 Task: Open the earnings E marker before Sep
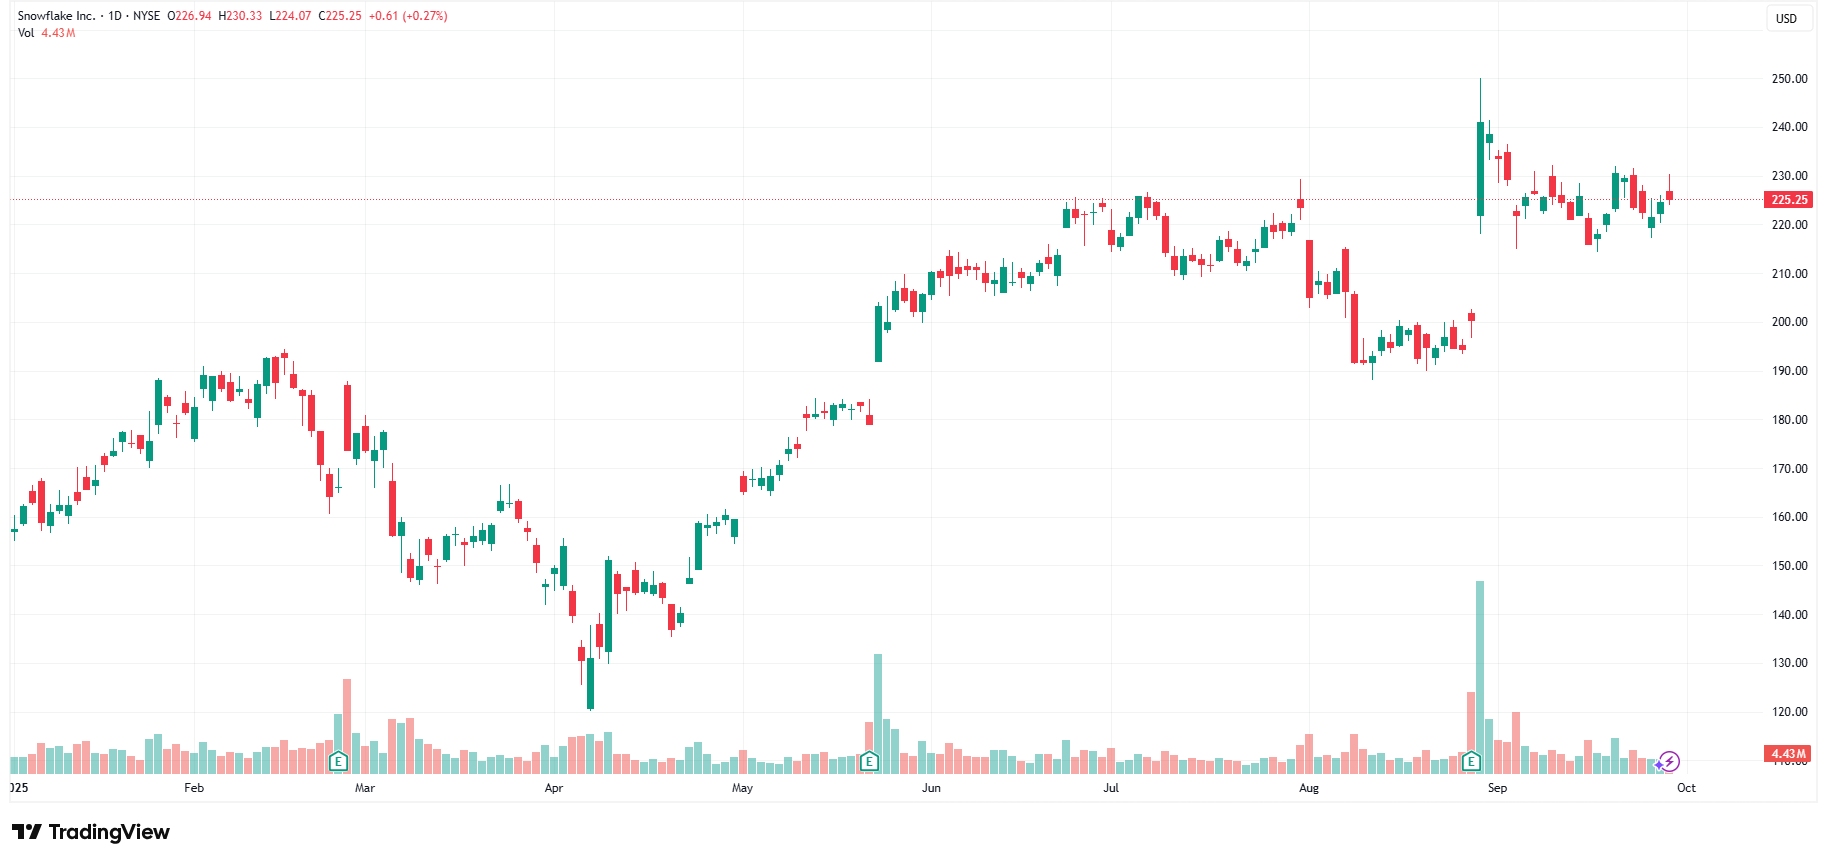[x=1471, y=762]
